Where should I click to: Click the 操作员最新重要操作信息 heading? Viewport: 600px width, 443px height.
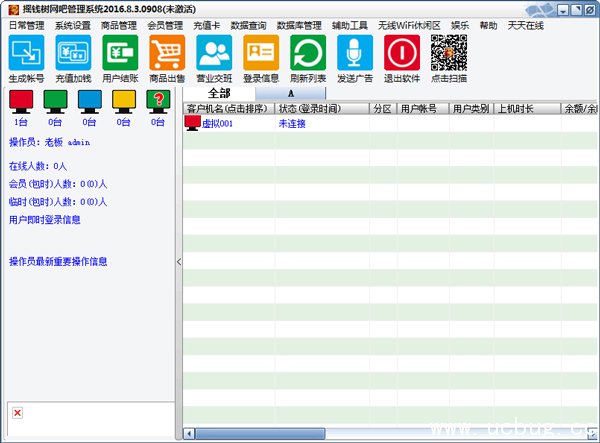(58, 262)
